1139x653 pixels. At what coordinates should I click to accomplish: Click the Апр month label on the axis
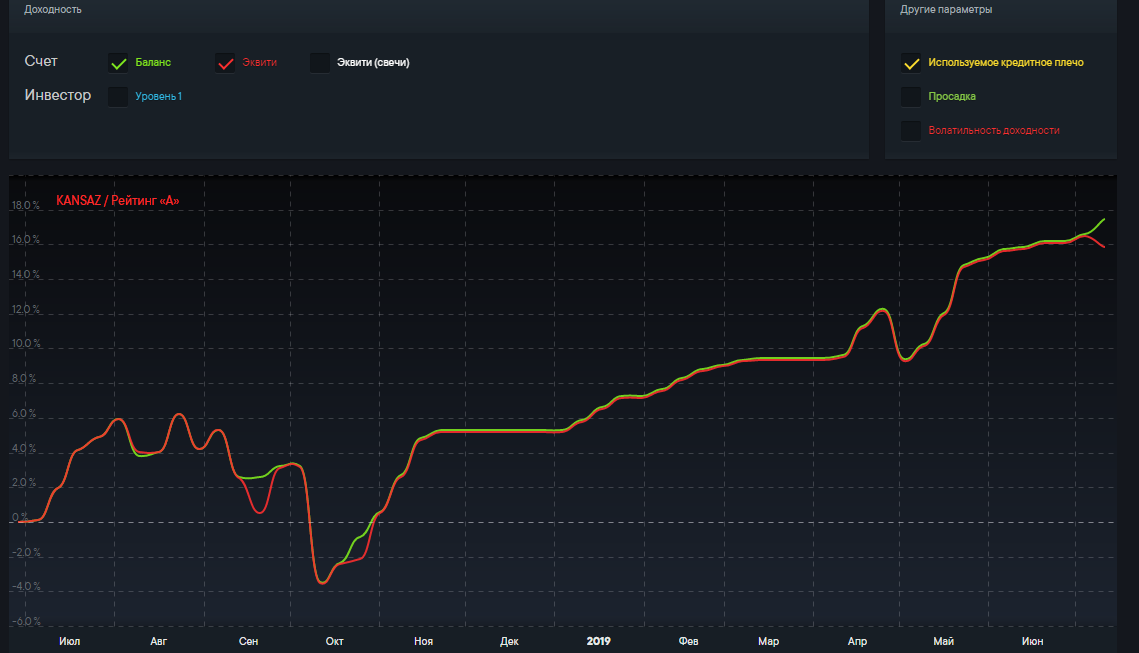[857, 641]
